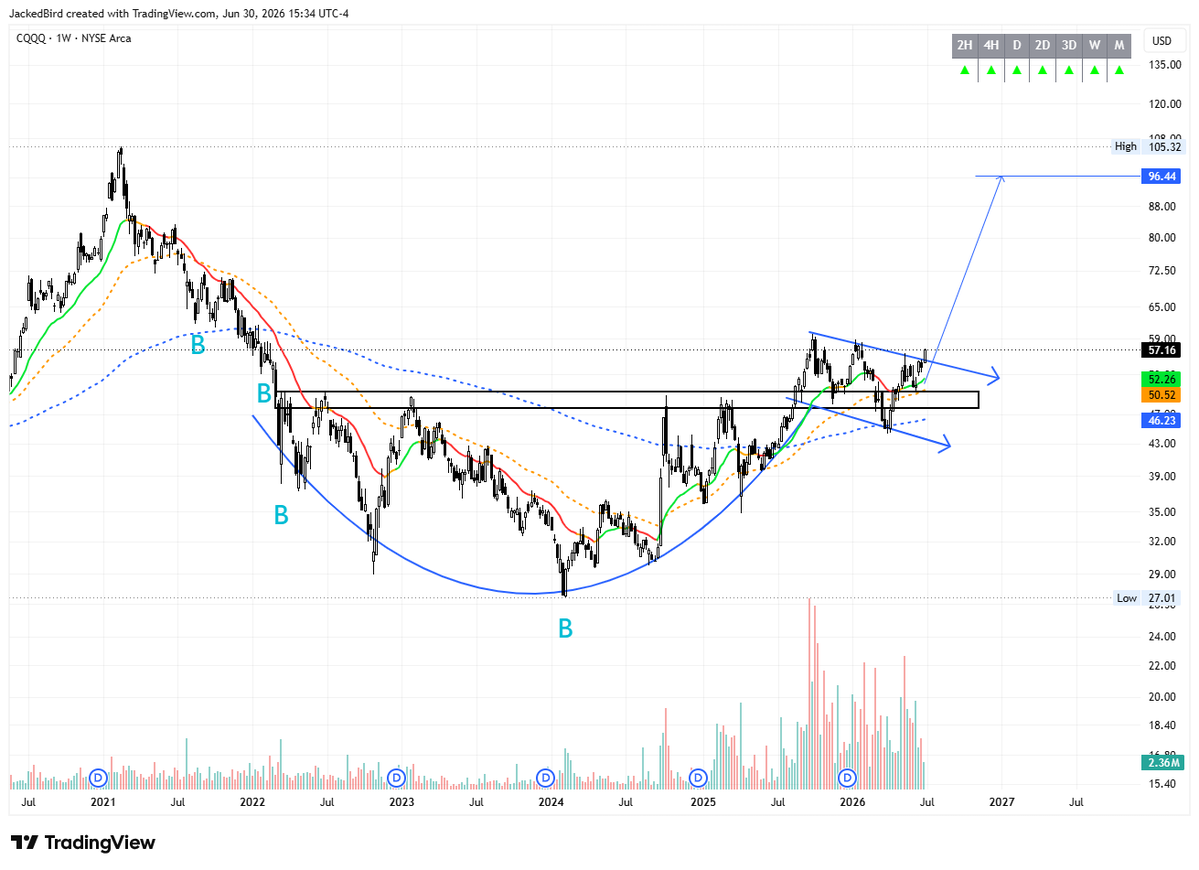Click the green up-triangle under the D column
Viewport: 1199px width, 870px height.
[1017, 70]
